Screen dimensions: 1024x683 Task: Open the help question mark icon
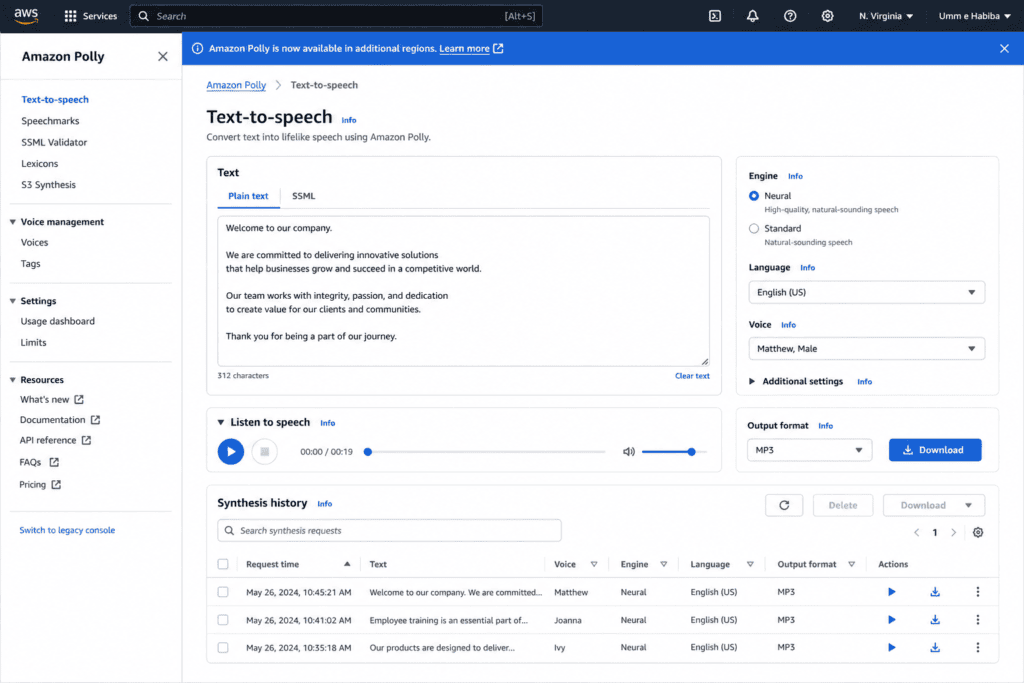(790, 16)
